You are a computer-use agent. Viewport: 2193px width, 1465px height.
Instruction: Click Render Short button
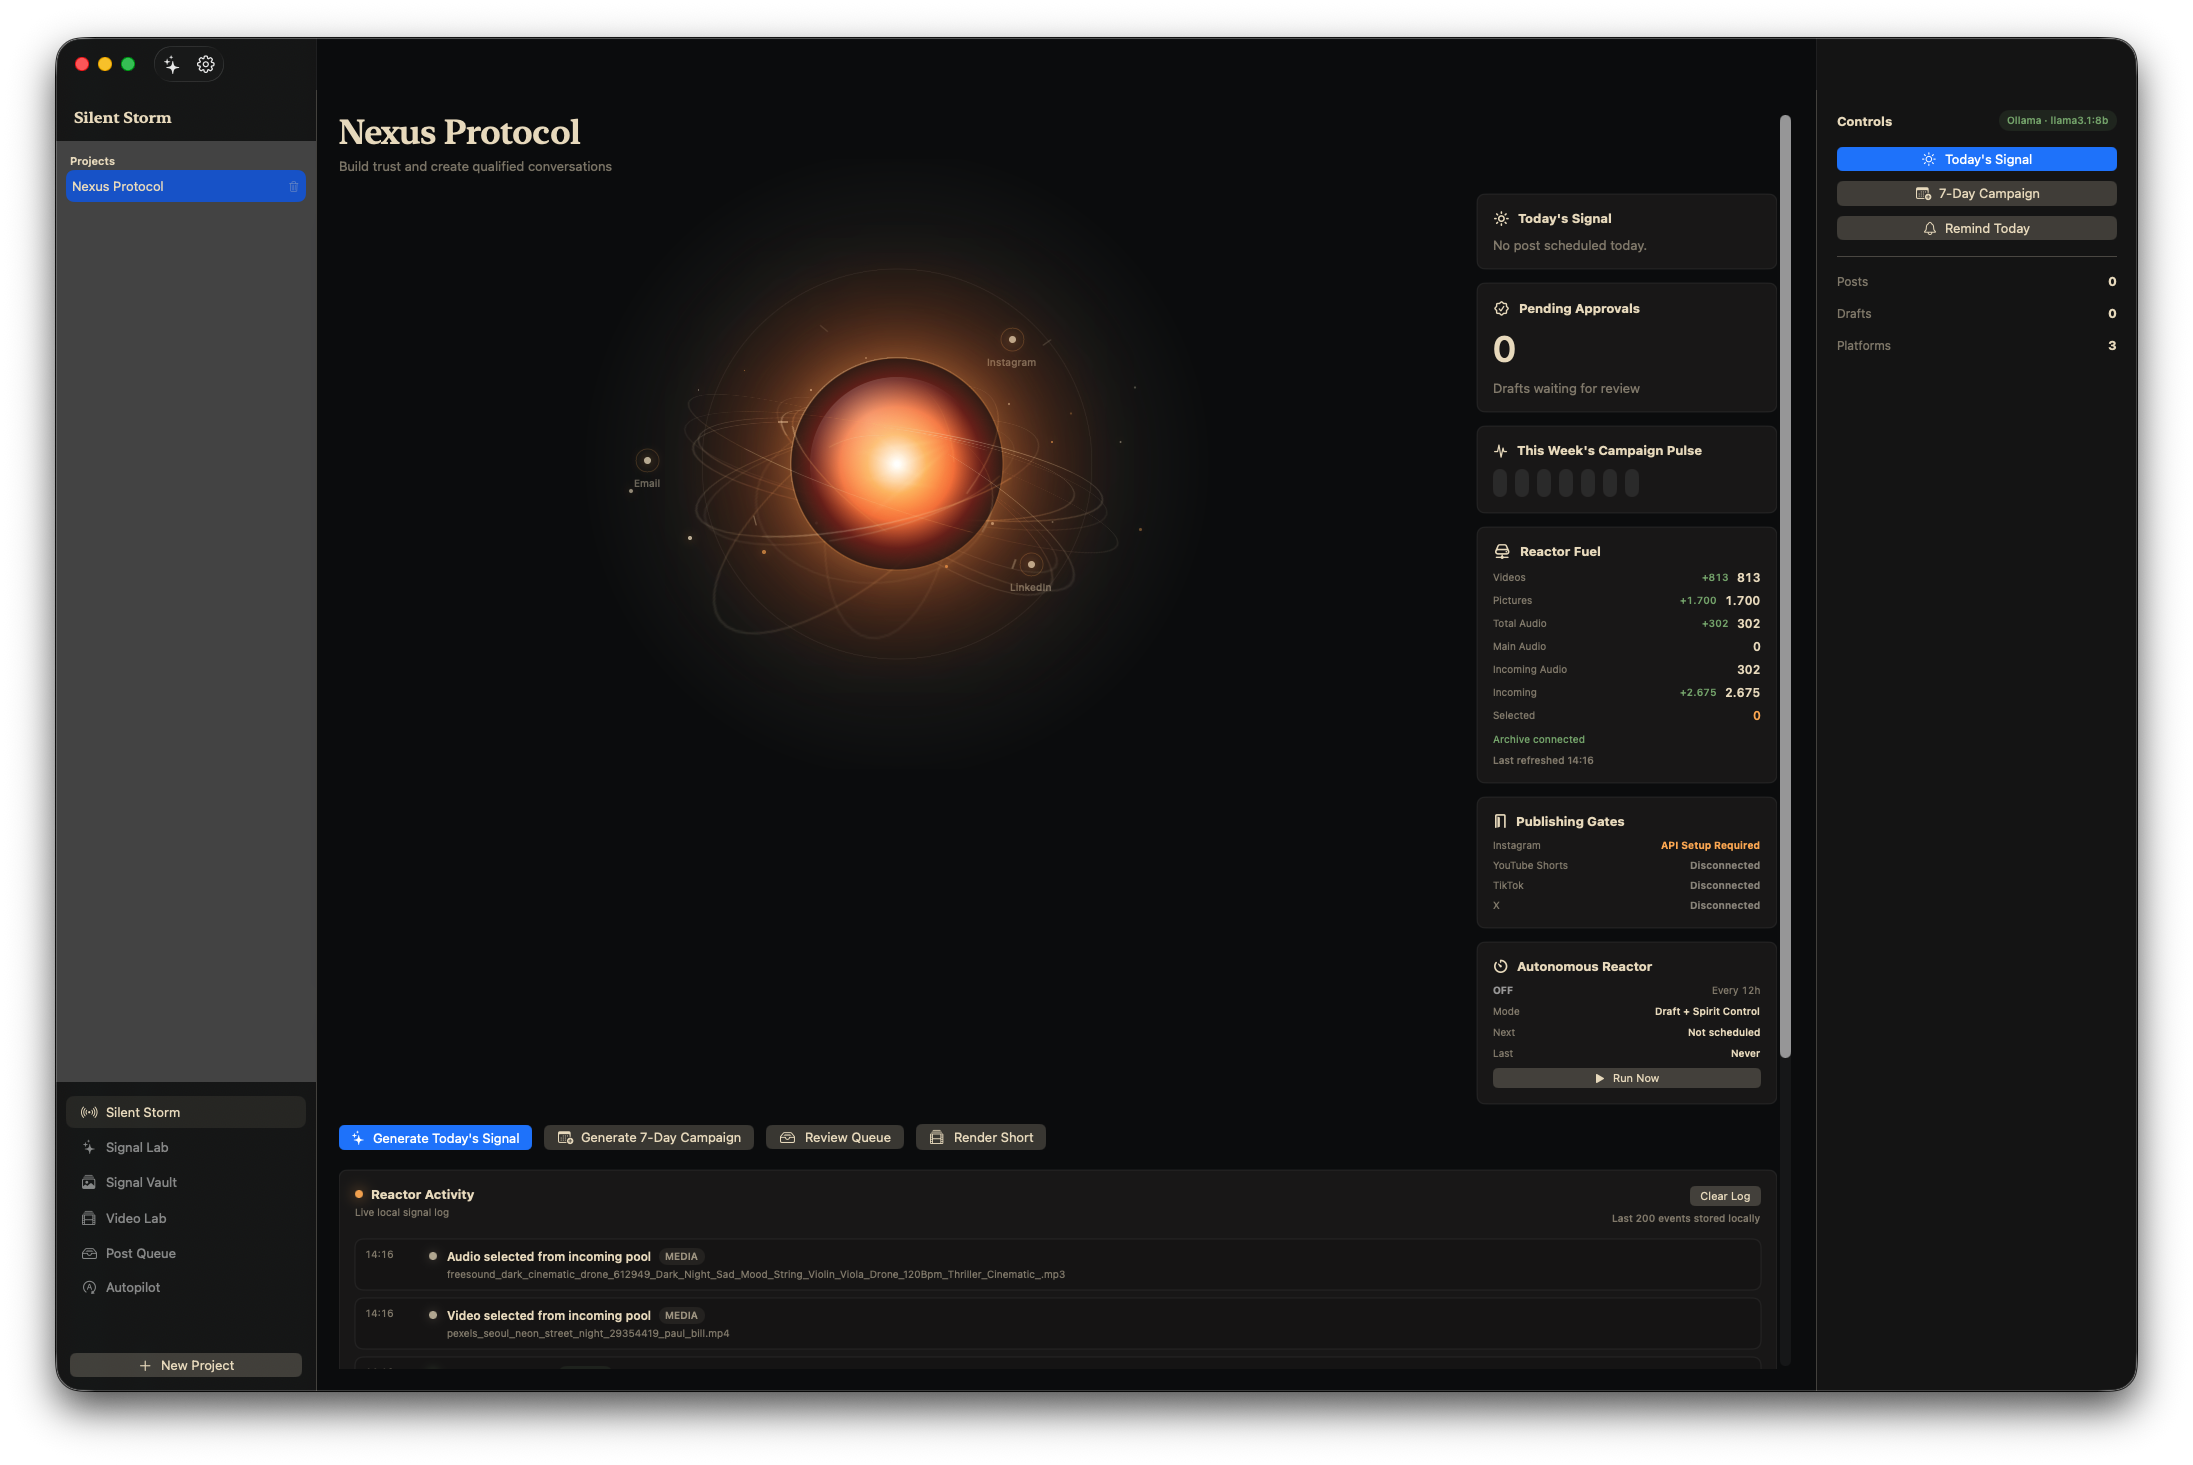(981, 1138)
